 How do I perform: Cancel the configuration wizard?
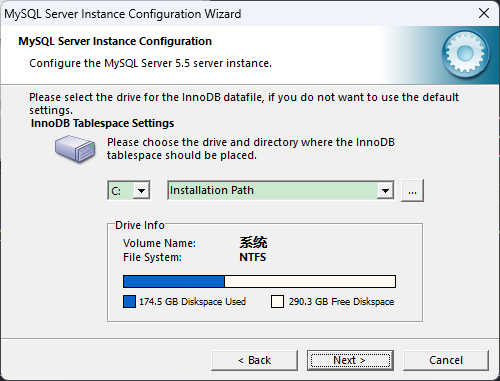coord(446,360)
